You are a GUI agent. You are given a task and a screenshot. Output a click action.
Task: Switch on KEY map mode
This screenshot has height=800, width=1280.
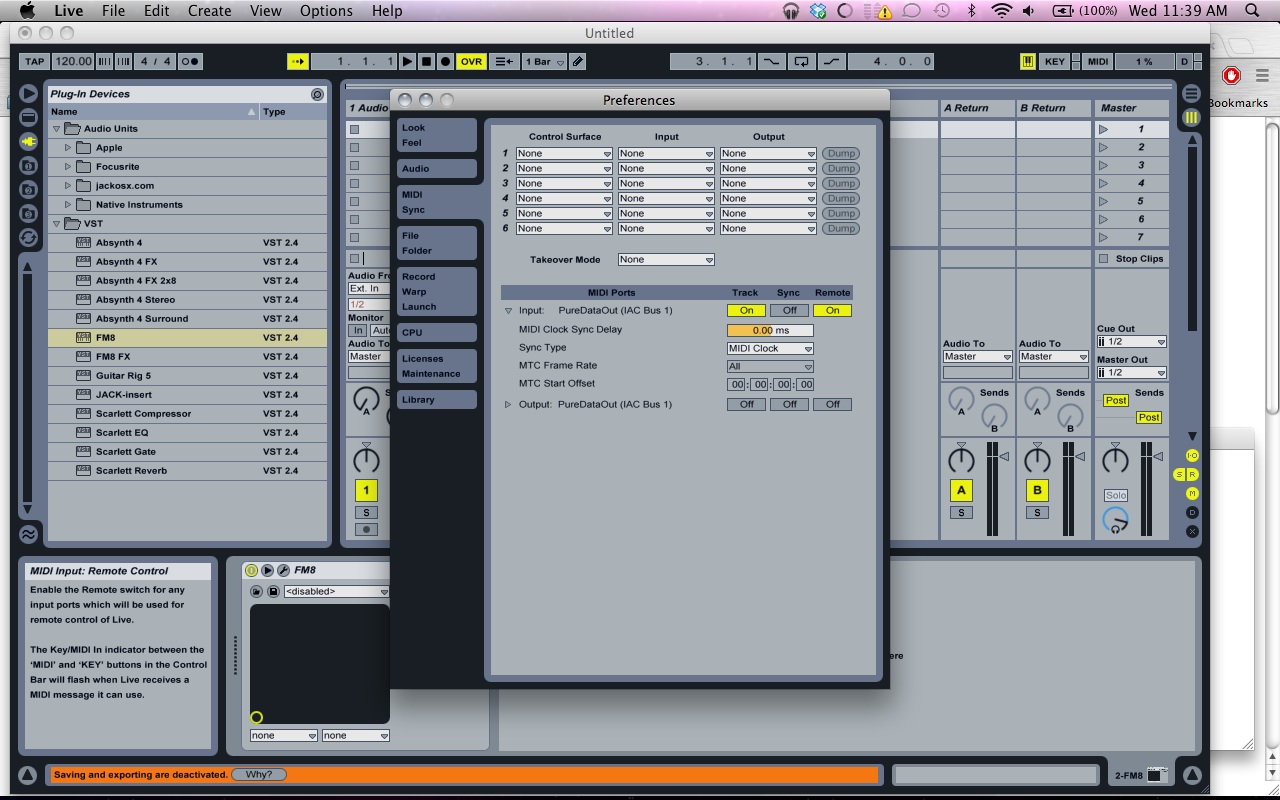pos(1054,61)
